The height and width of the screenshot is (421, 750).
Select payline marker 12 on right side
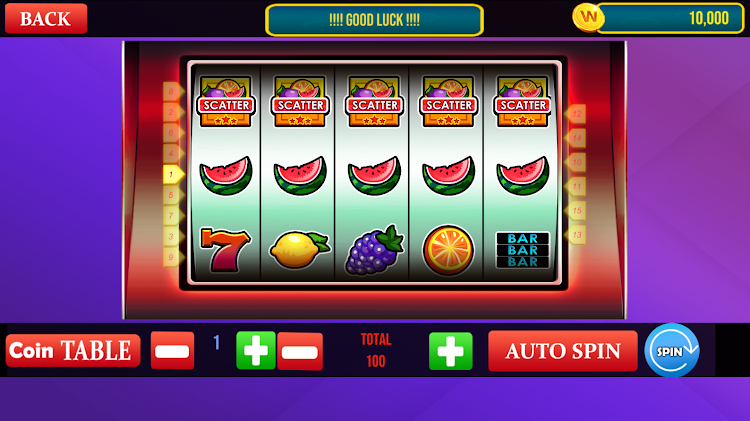pyautogui.click(x=575, y=114)
